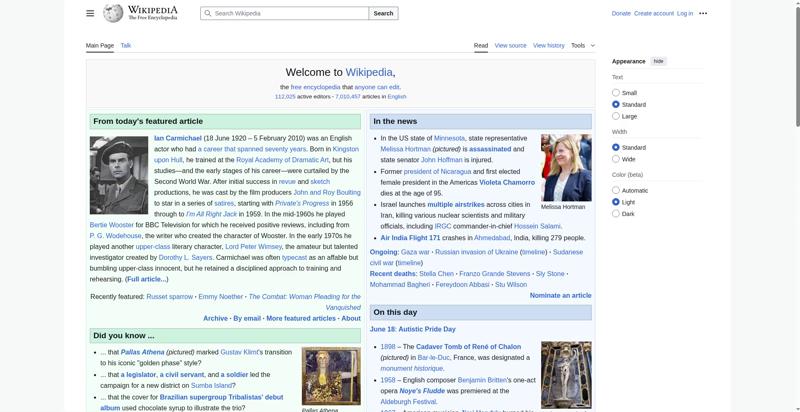Open the Pallas Athena painting thumbnail
Image resolution: width=800 pixels, height=412 pixels.
[331, 376]
